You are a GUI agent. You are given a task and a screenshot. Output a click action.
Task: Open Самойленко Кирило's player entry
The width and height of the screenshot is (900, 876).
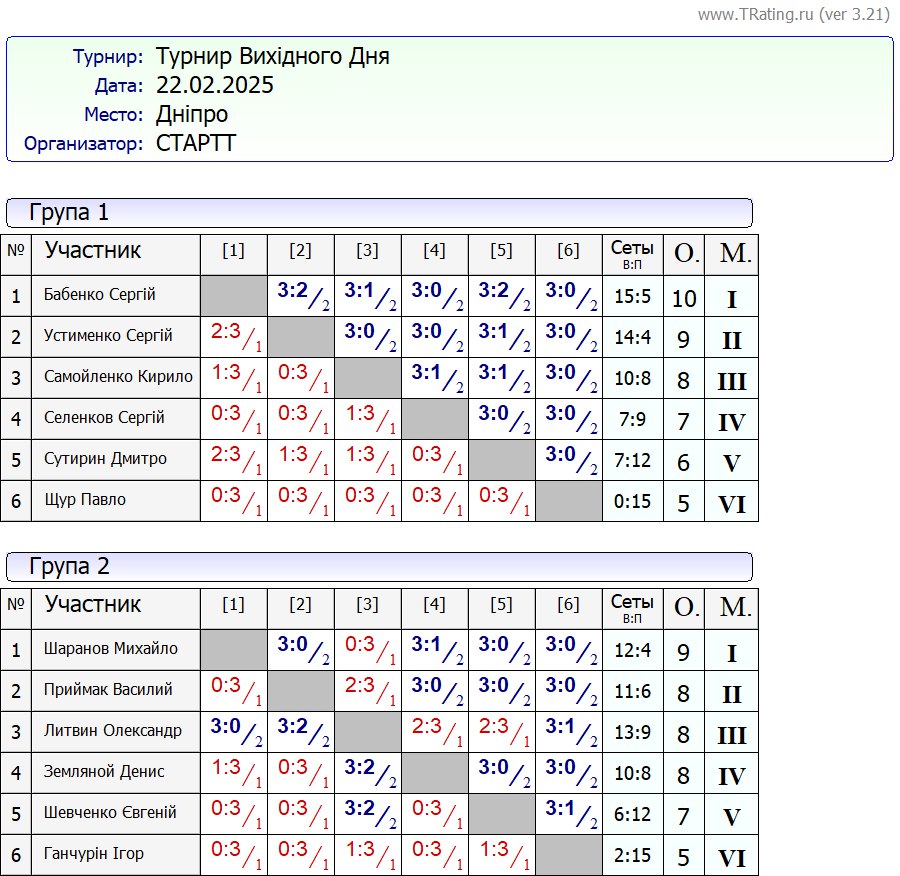118,377
